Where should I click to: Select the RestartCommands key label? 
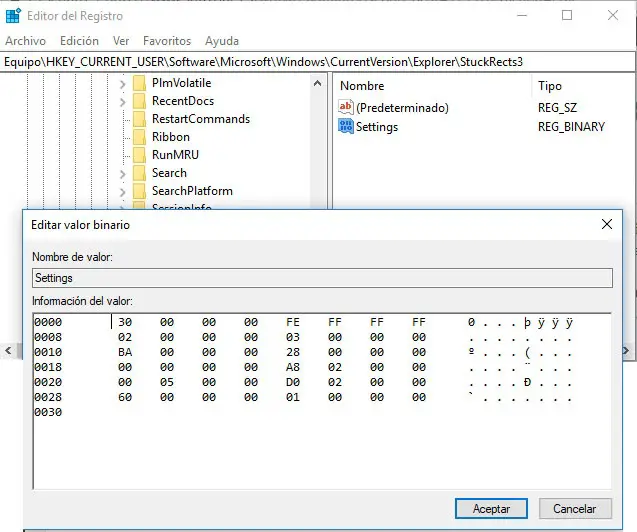(x=201, y=119)
